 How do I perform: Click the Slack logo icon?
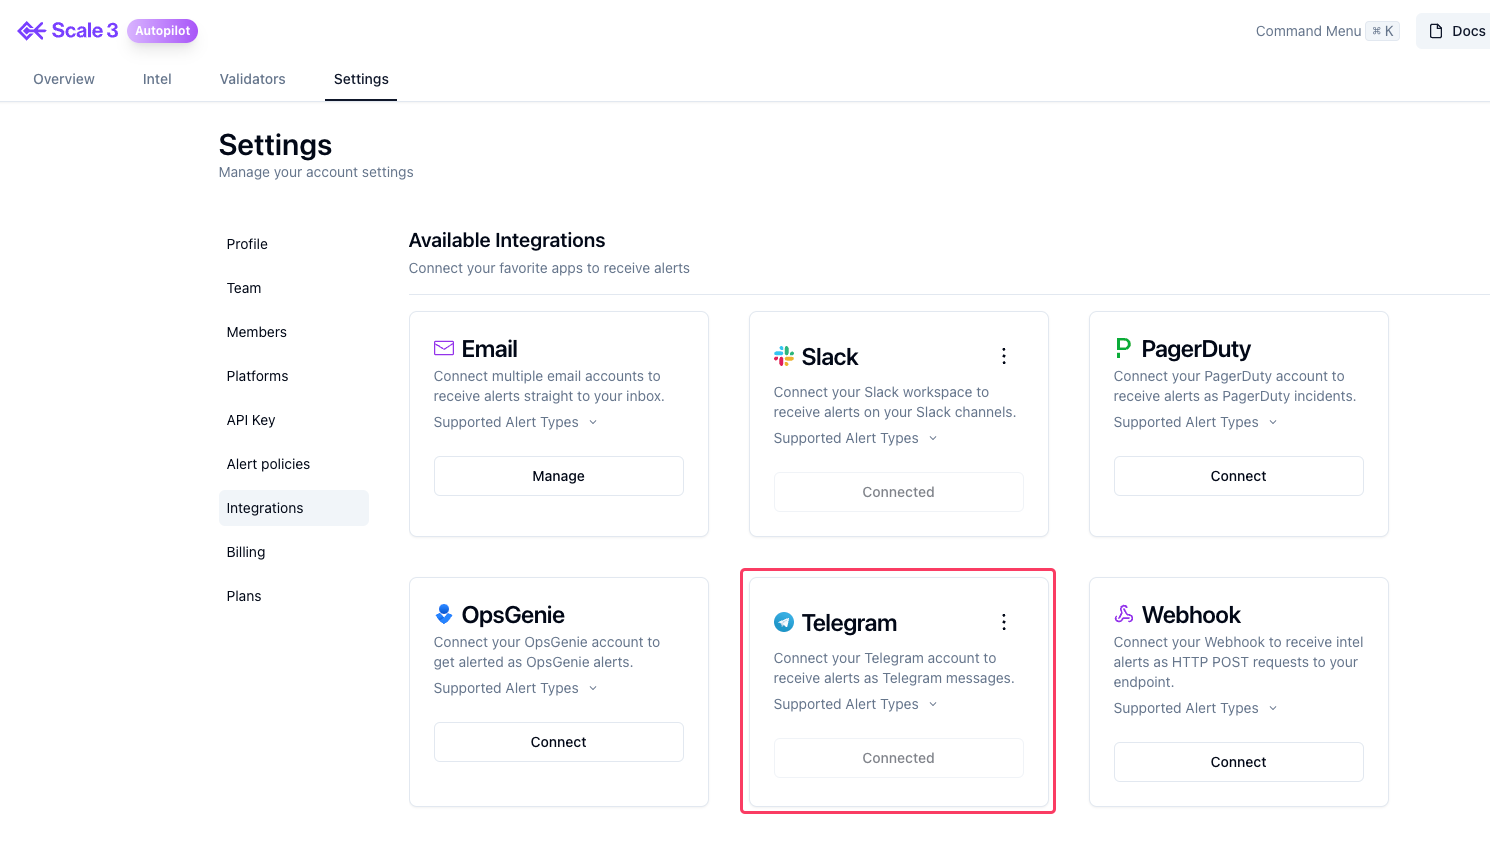click(784, 356)
